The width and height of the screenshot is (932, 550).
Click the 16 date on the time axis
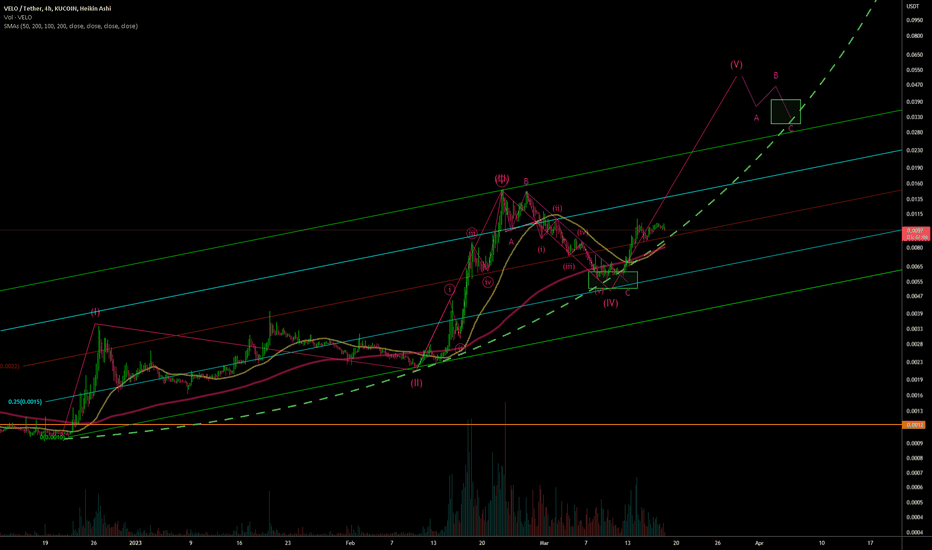coord(239,543)
